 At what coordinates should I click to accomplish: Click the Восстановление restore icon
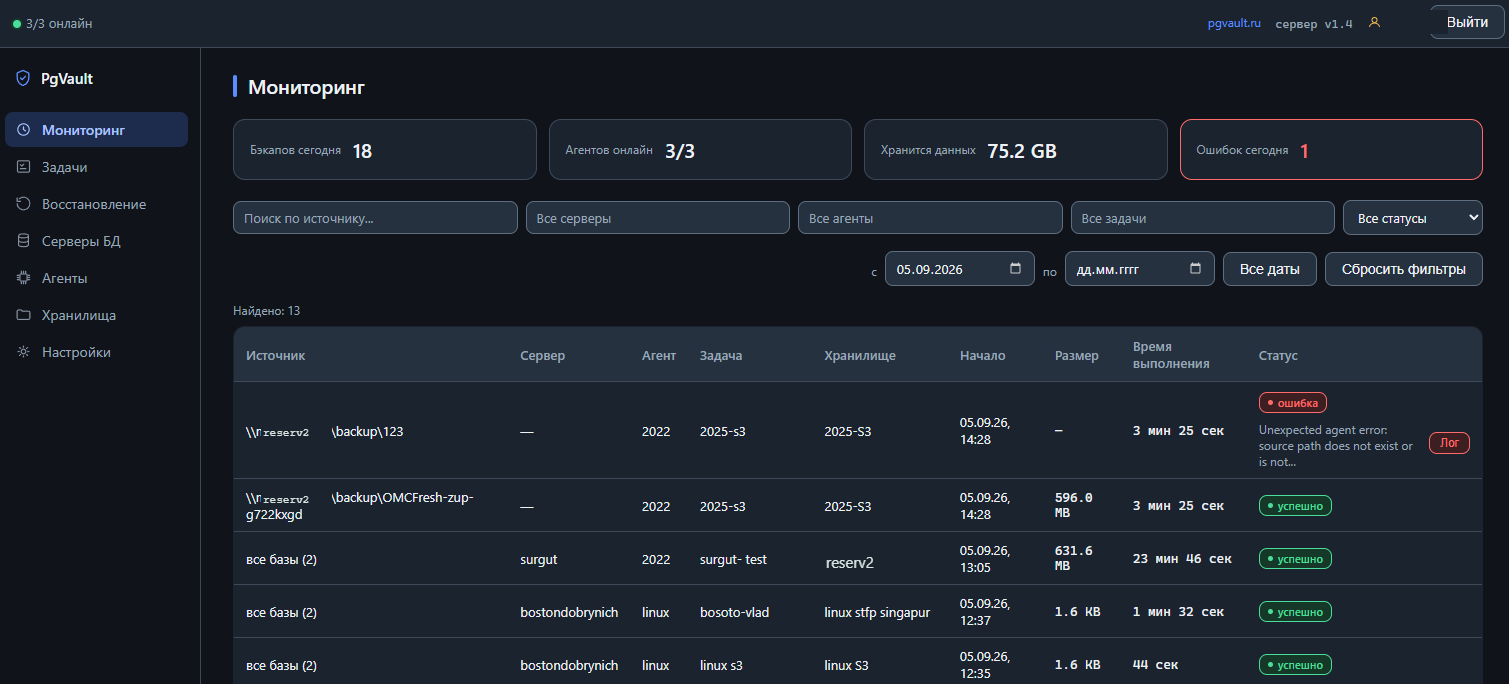click(23, 204)
